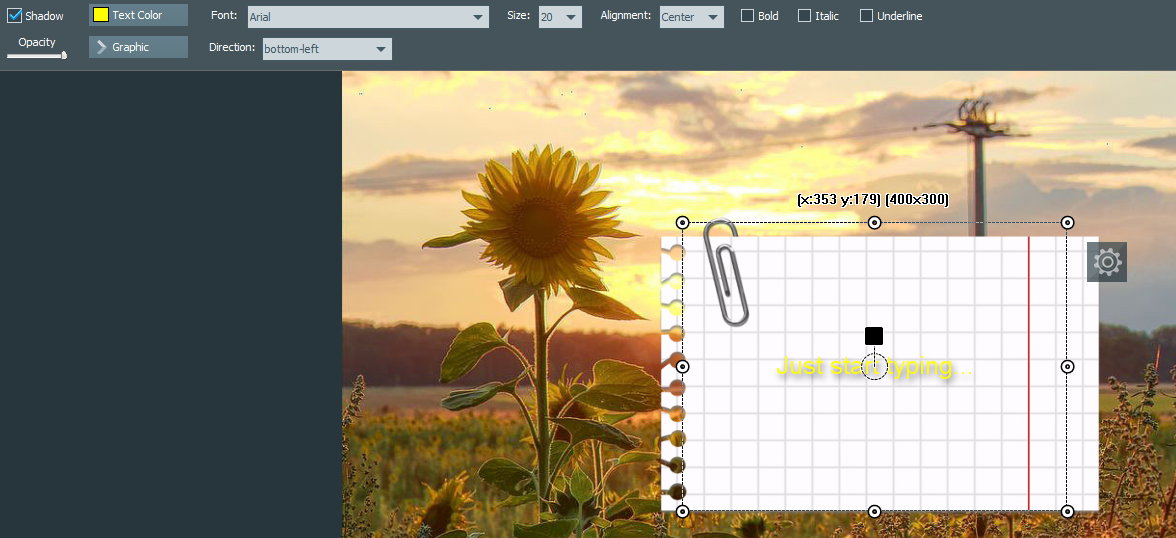Check the Underline option
The image size is (1176, 538).
(x=867, y=16)
